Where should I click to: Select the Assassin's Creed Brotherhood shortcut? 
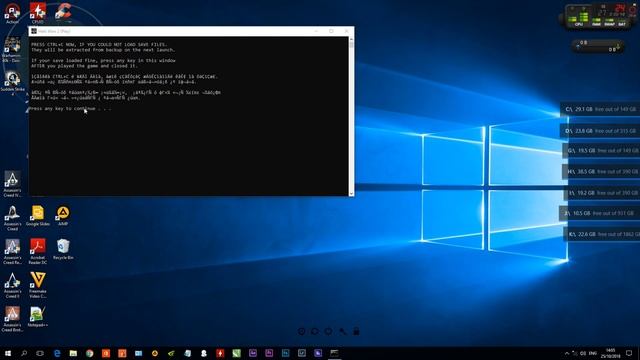[12, 318]
